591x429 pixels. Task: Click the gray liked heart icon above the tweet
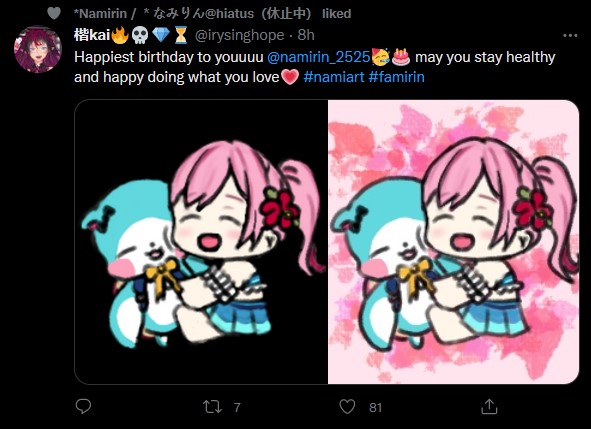point(54,13)
